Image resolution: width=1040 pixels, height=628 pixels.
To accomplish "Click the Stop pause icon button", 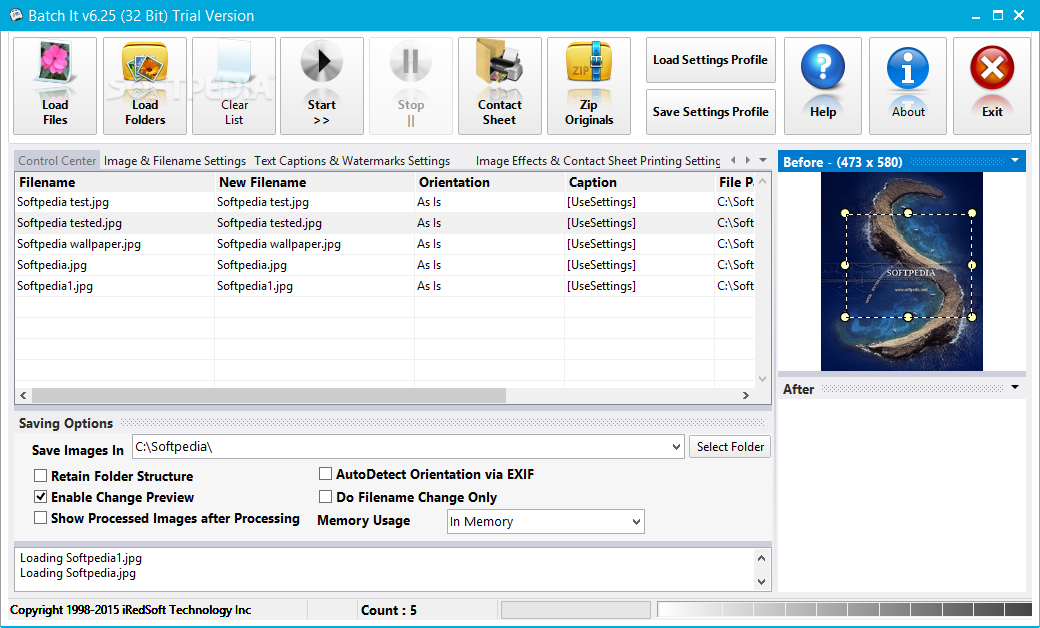I will [x=411, y=86].
